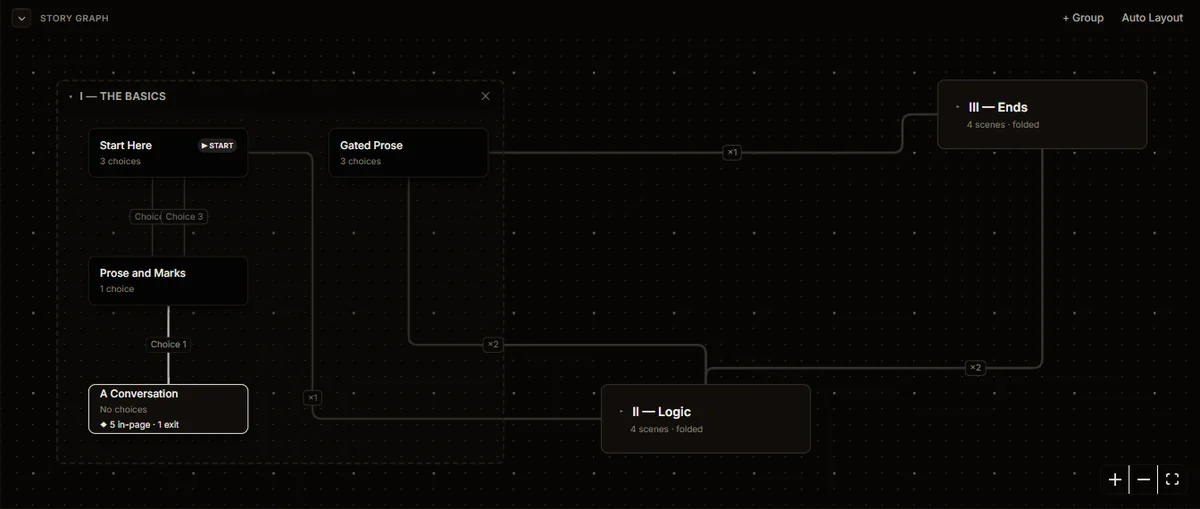Remove the I — THE BASICS group with X
Image resolution: width=1200 pixels, height=509 pixels.
pos(485,96)
